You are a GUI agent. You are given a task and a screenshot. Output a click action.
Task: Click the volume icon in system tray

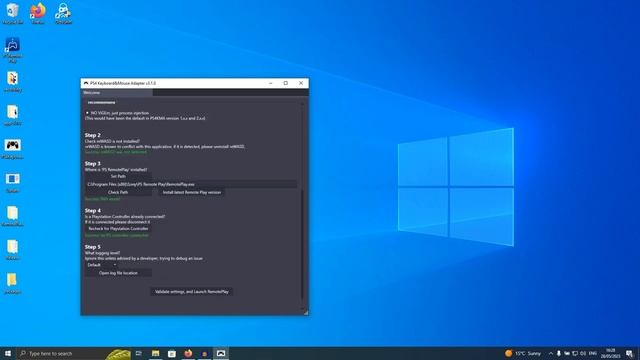click(583, 353)
